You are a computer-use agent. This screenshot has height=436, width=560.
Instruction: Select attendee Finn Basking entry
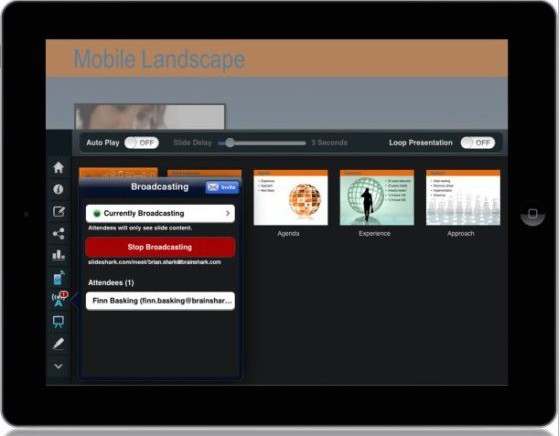pyautogui.click(x=160, y=301)
